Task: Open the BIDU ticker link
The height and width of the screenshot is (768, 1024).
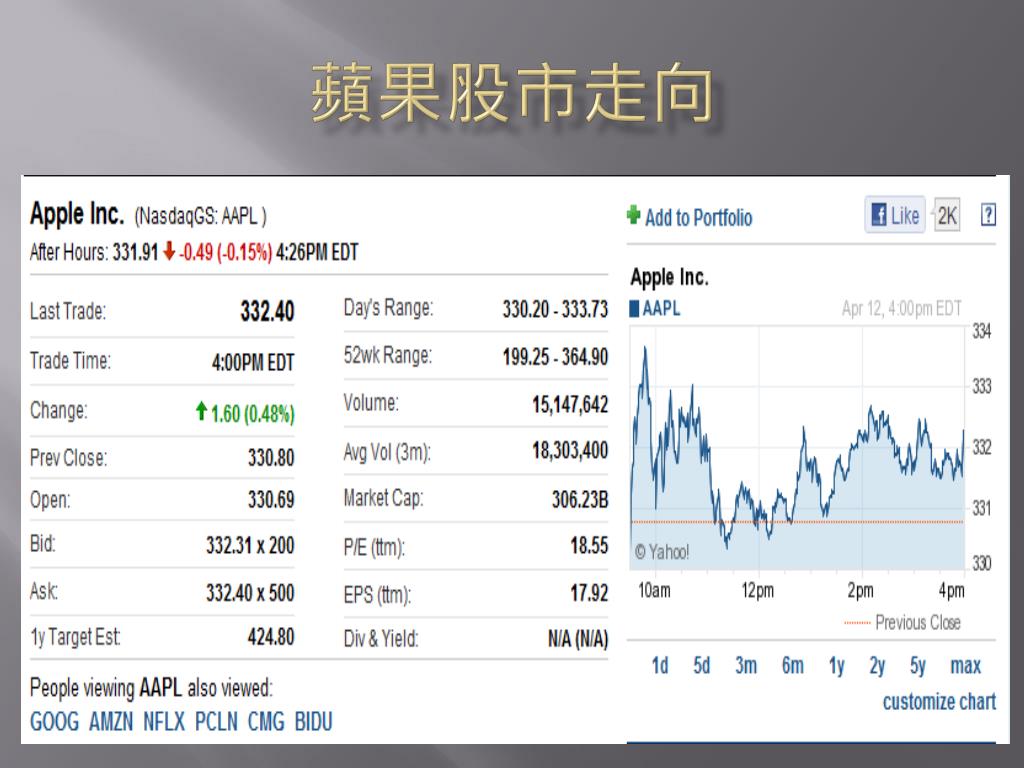Action: [313, 722]
